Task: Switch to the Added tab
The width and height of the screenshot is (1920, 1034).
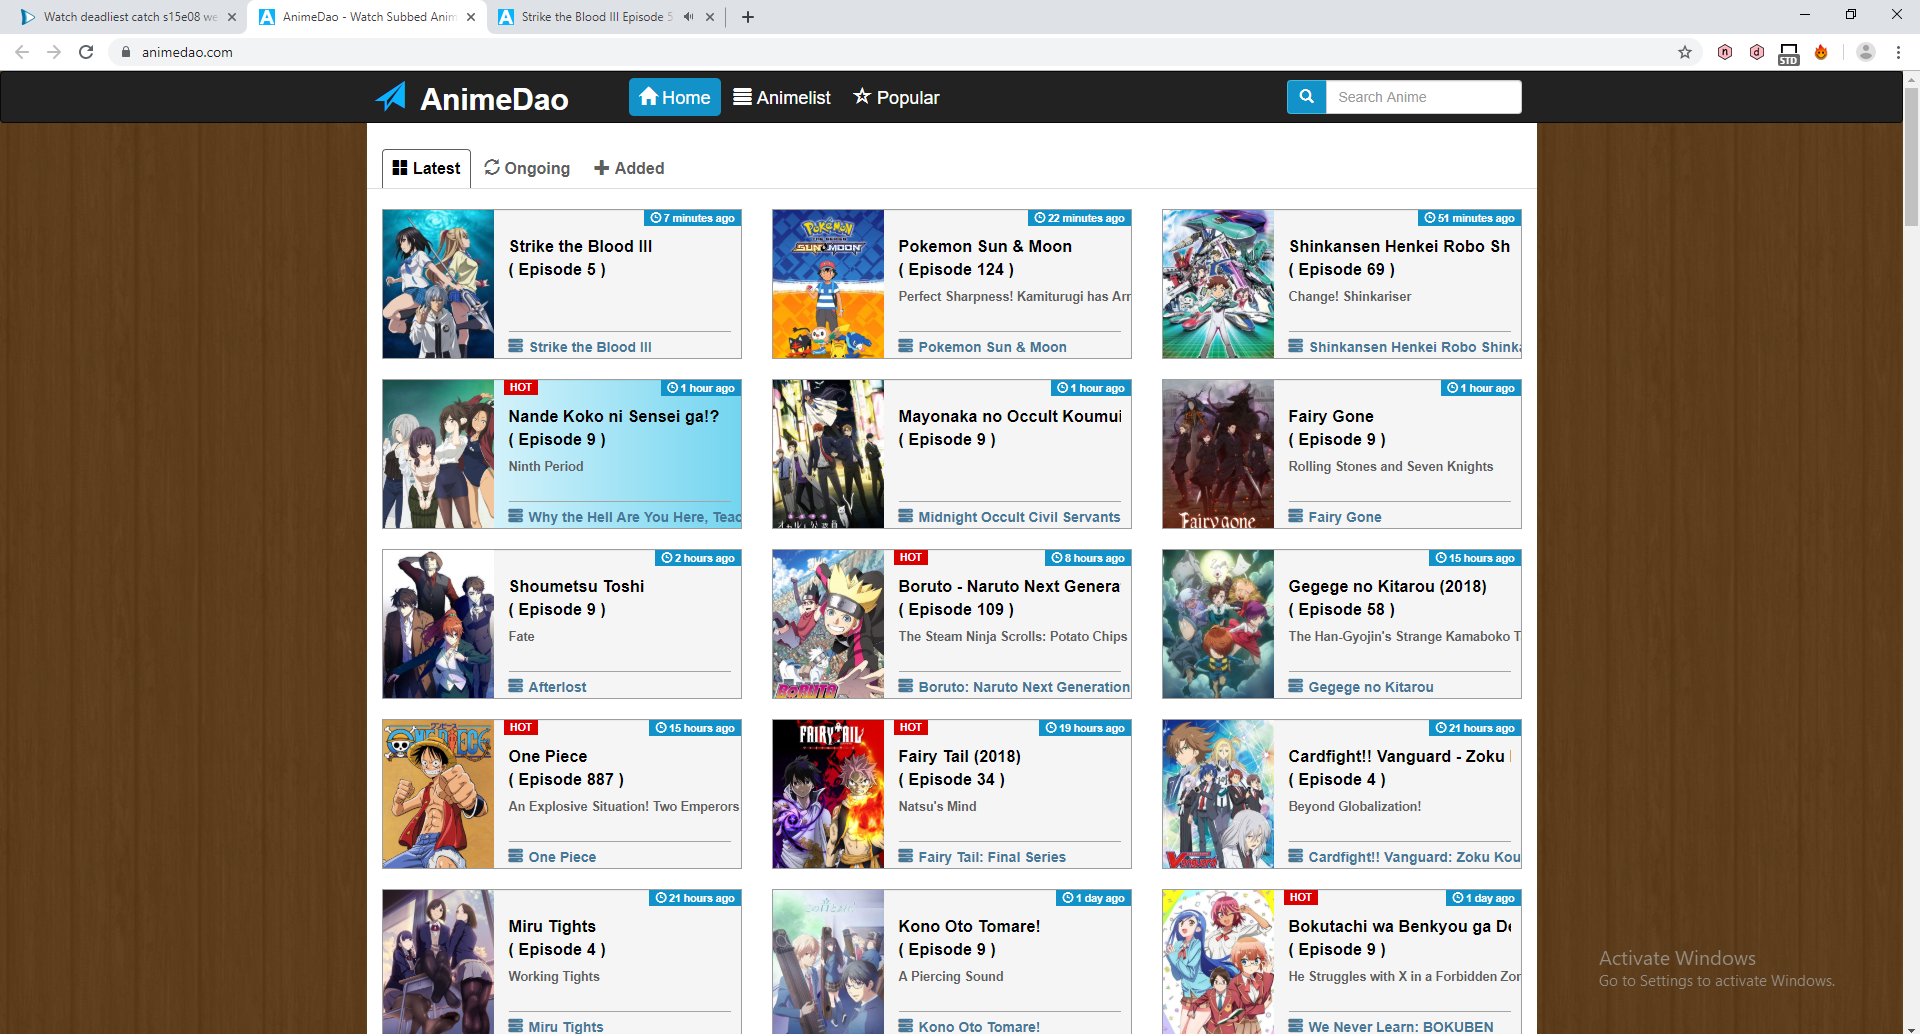Action: pyautogui.click(x=629, y=168)
